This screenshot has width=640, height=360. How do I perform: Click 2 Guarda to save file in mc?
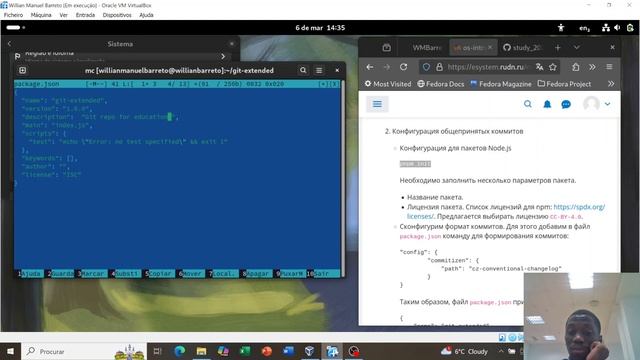[x=61, y=273]
